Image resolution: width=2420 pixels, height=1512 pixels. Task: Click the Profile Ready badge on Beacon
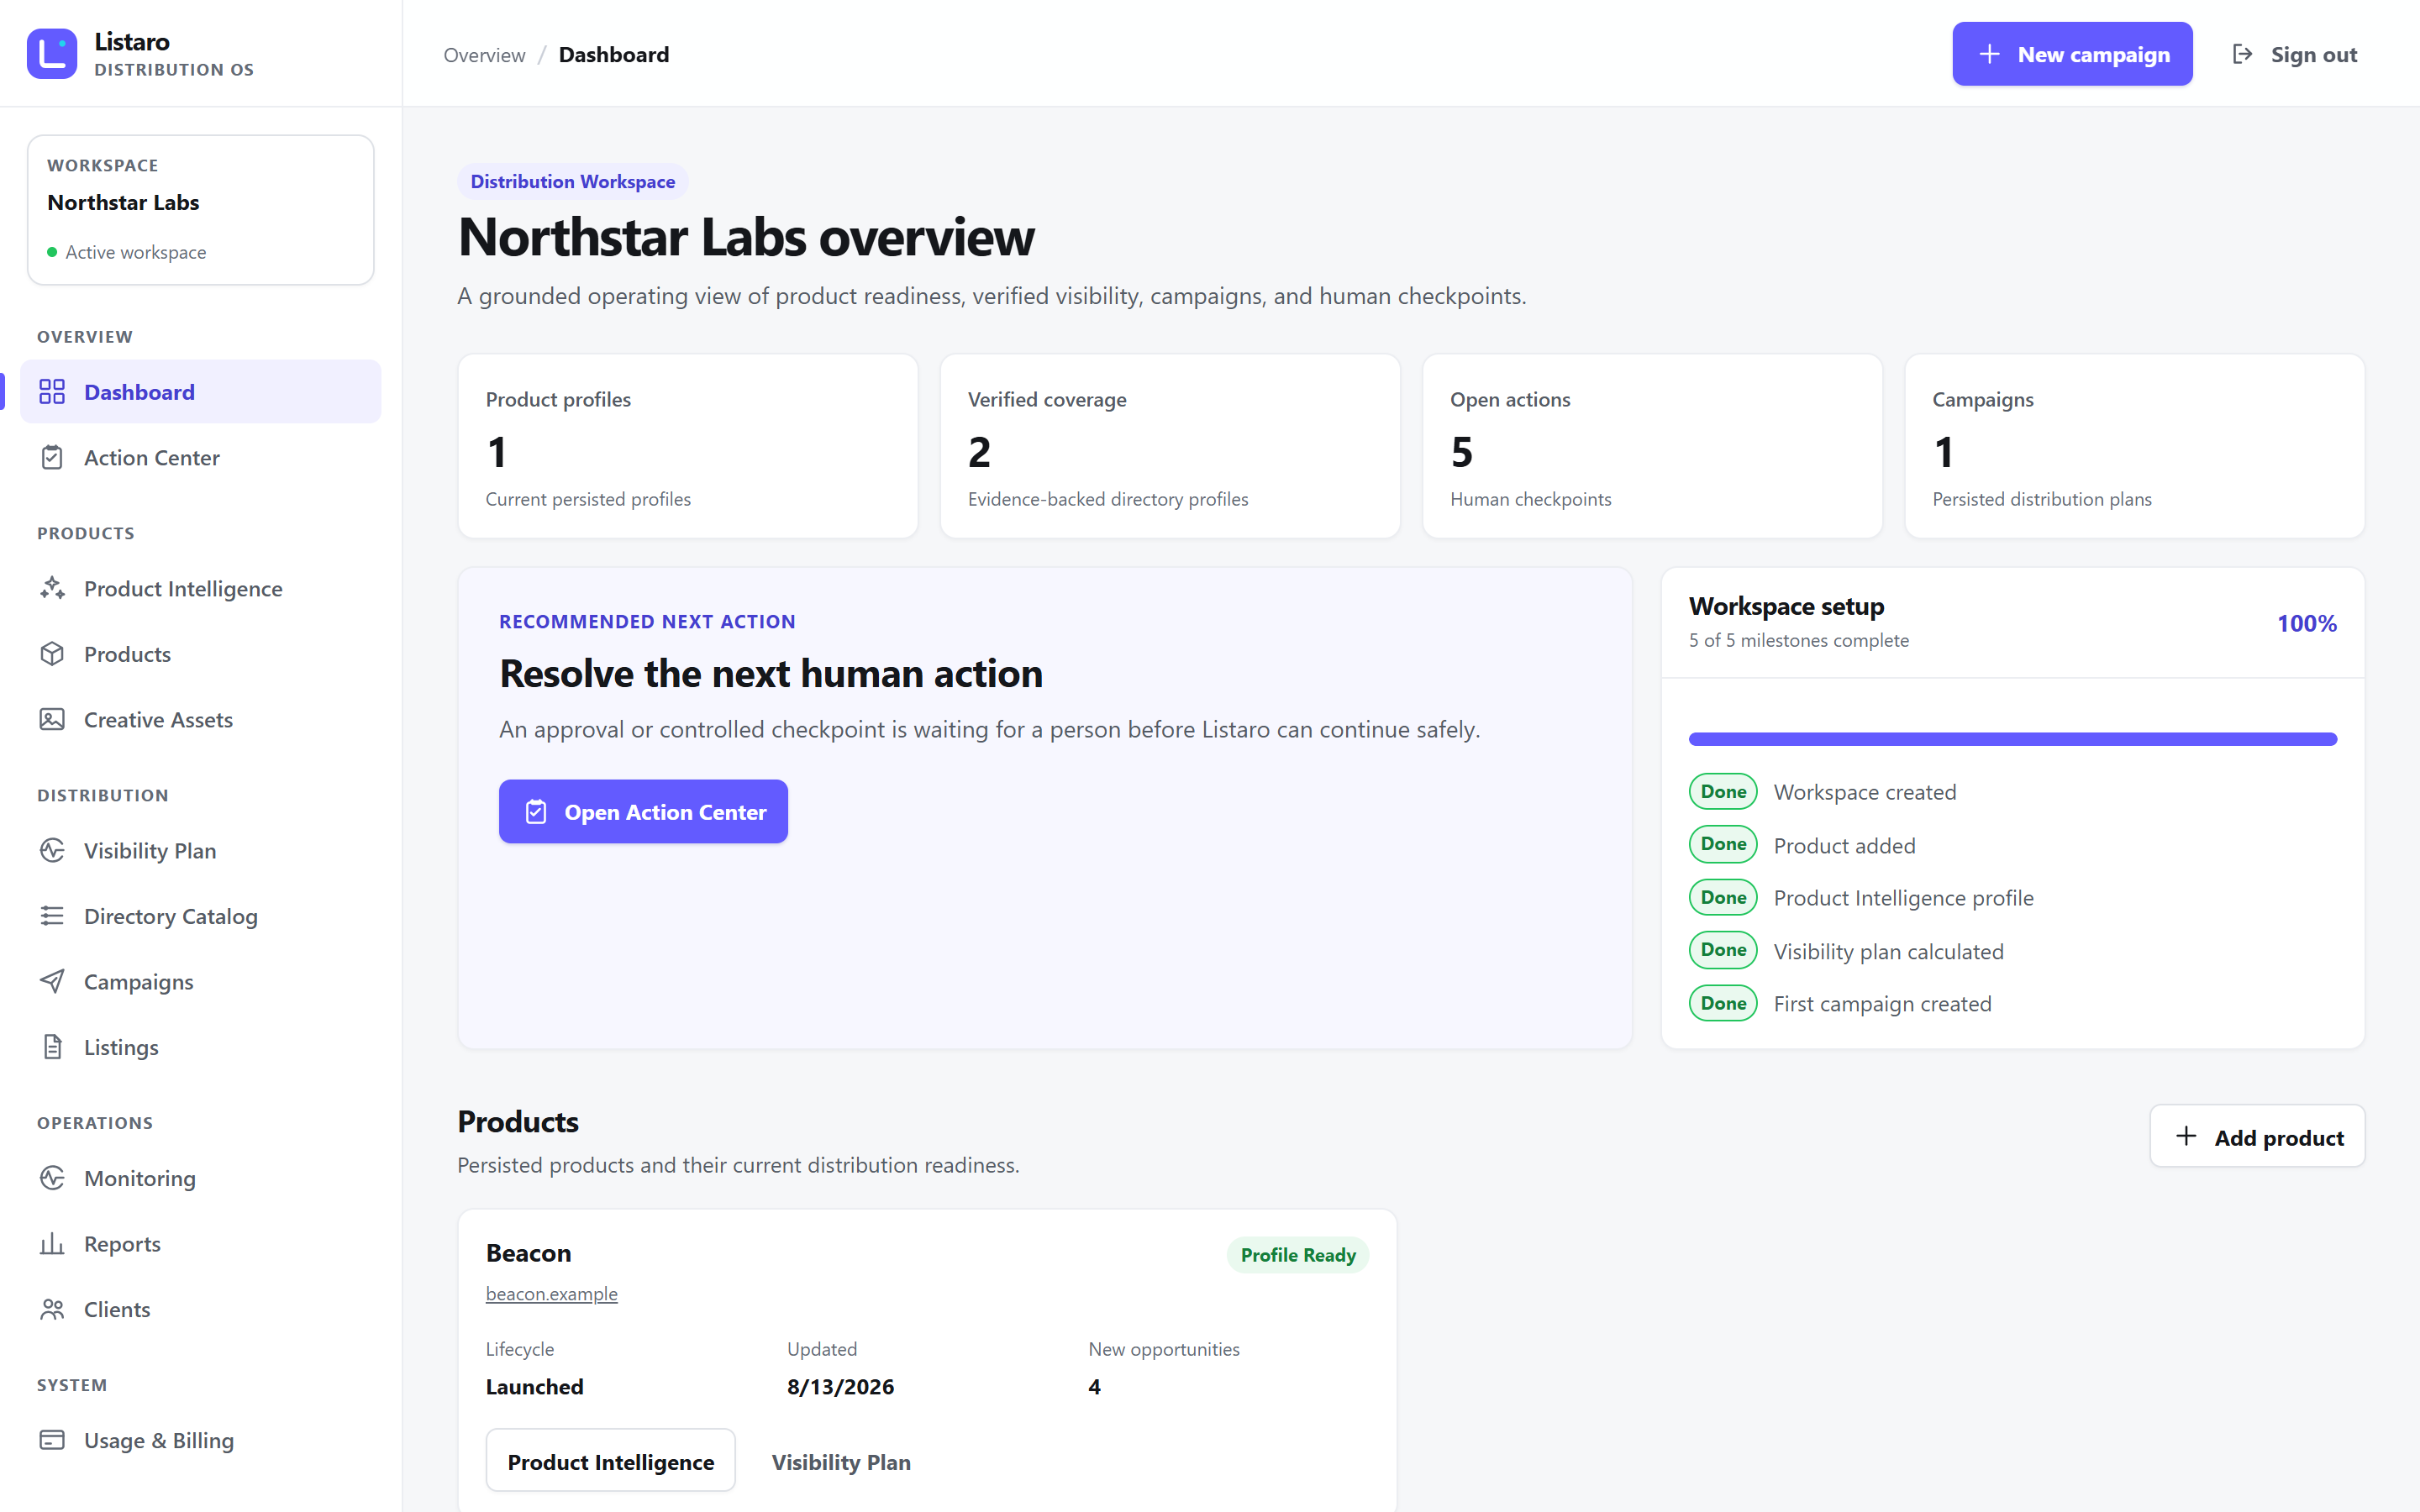click(x=1298, y=1254)
